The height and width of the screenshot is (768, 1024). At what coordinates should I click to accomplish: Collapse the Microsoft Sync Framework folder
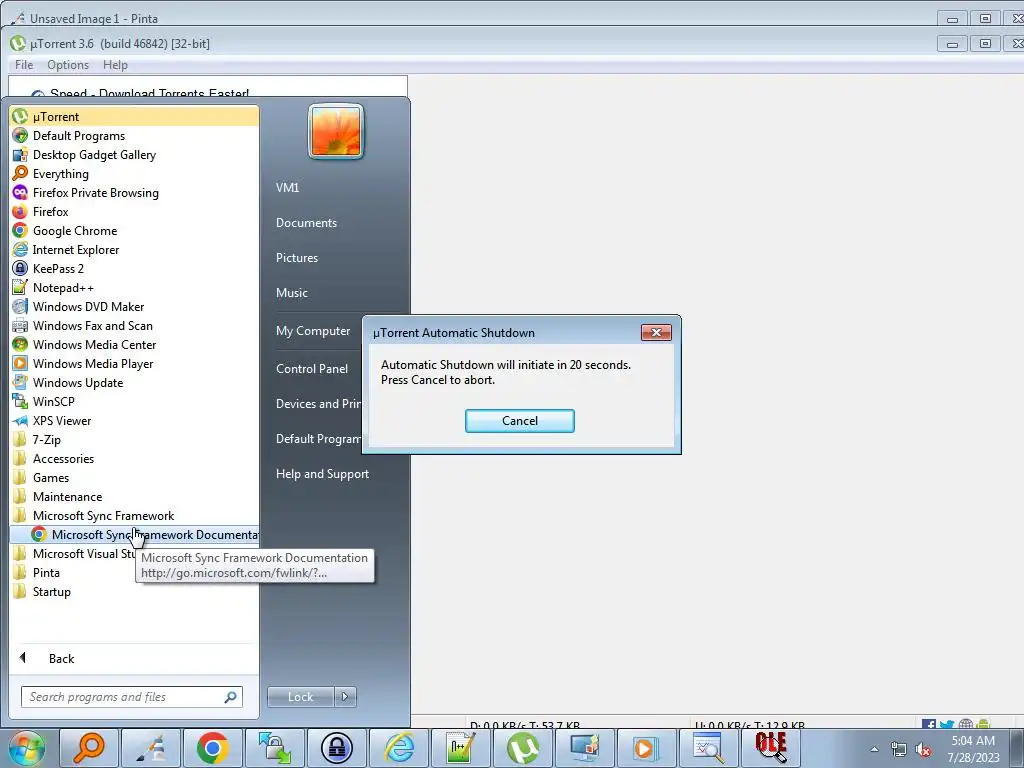(x=135, y=516)
